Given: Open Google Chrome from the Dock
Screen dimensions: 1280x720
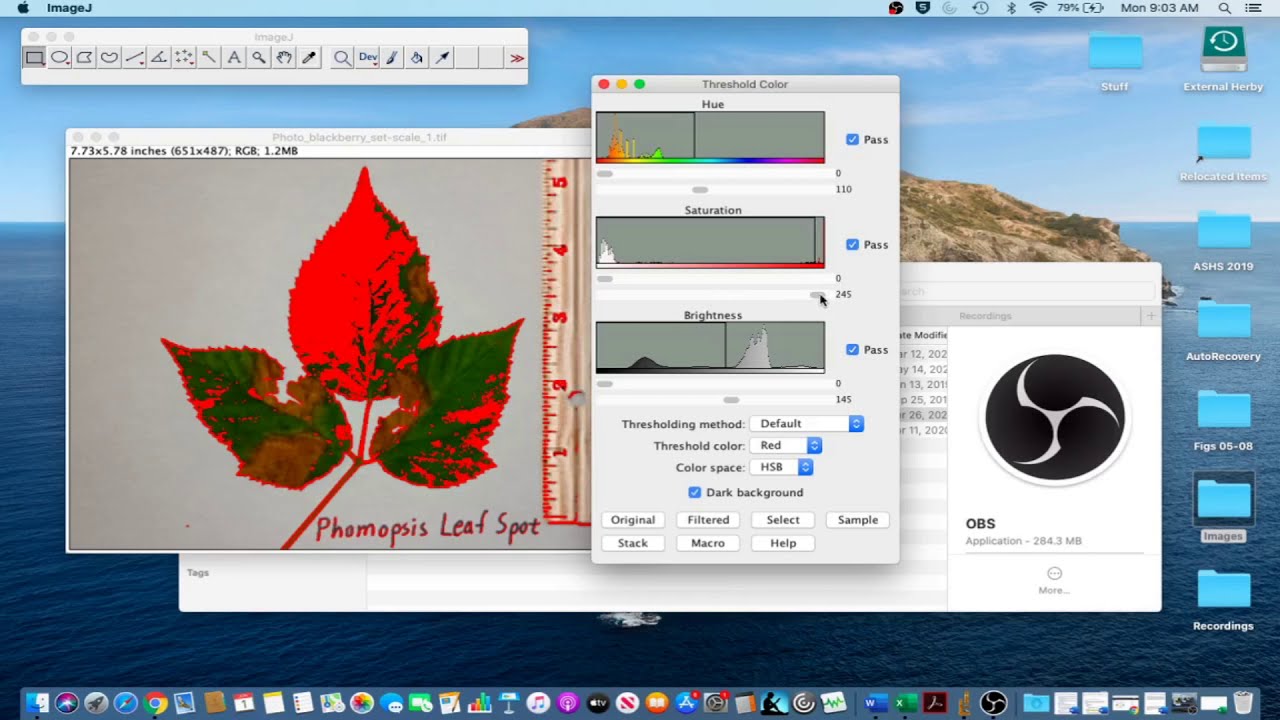Looking at the screenshot, I should pos(155,703).
